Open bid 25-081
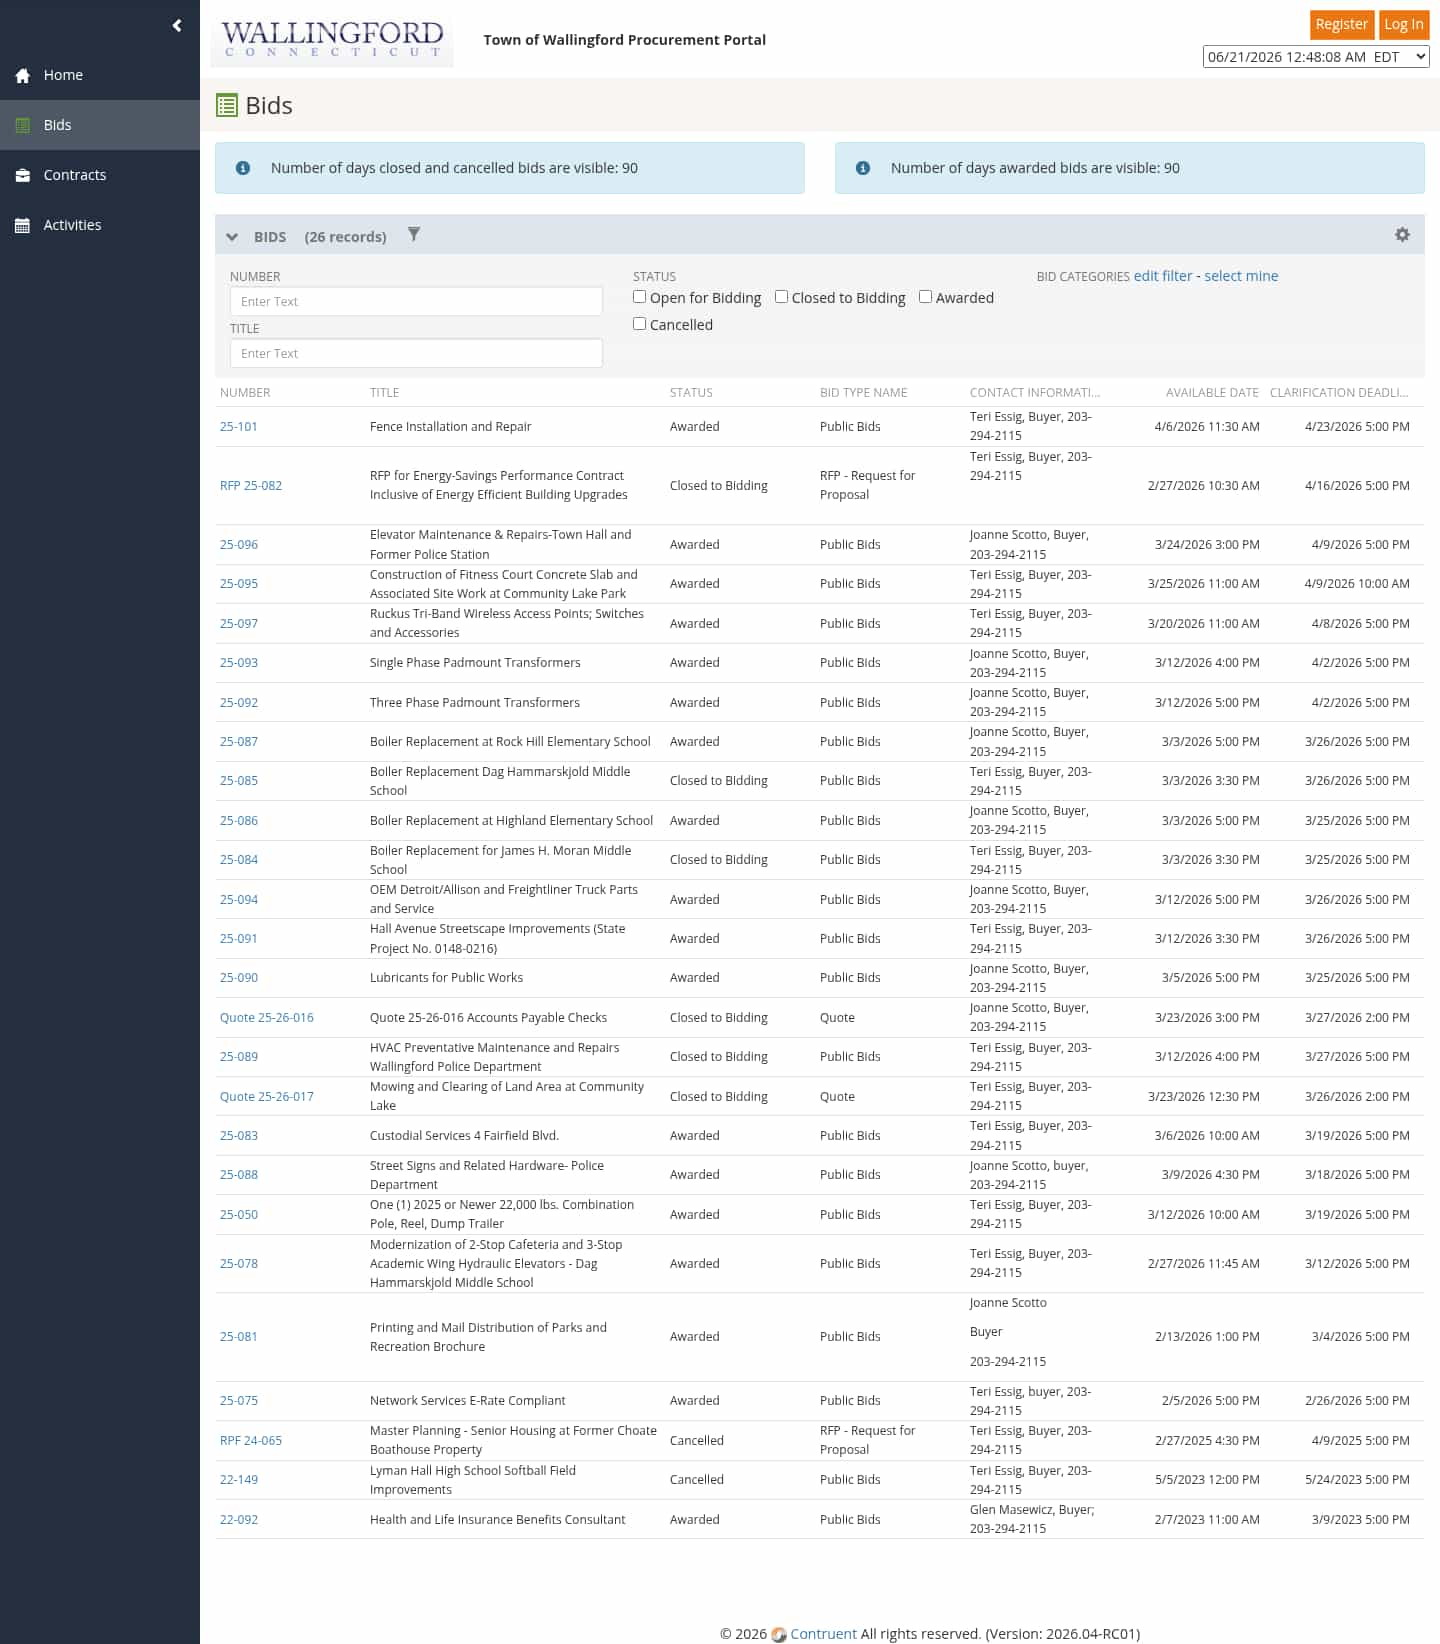 click(239, 1337)
